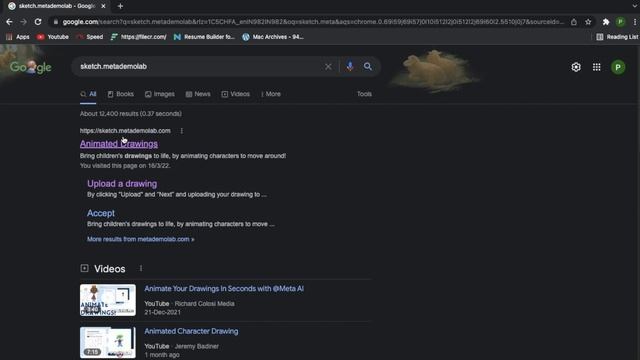
Task: Select the All results tab
Action: coord(88,94)
